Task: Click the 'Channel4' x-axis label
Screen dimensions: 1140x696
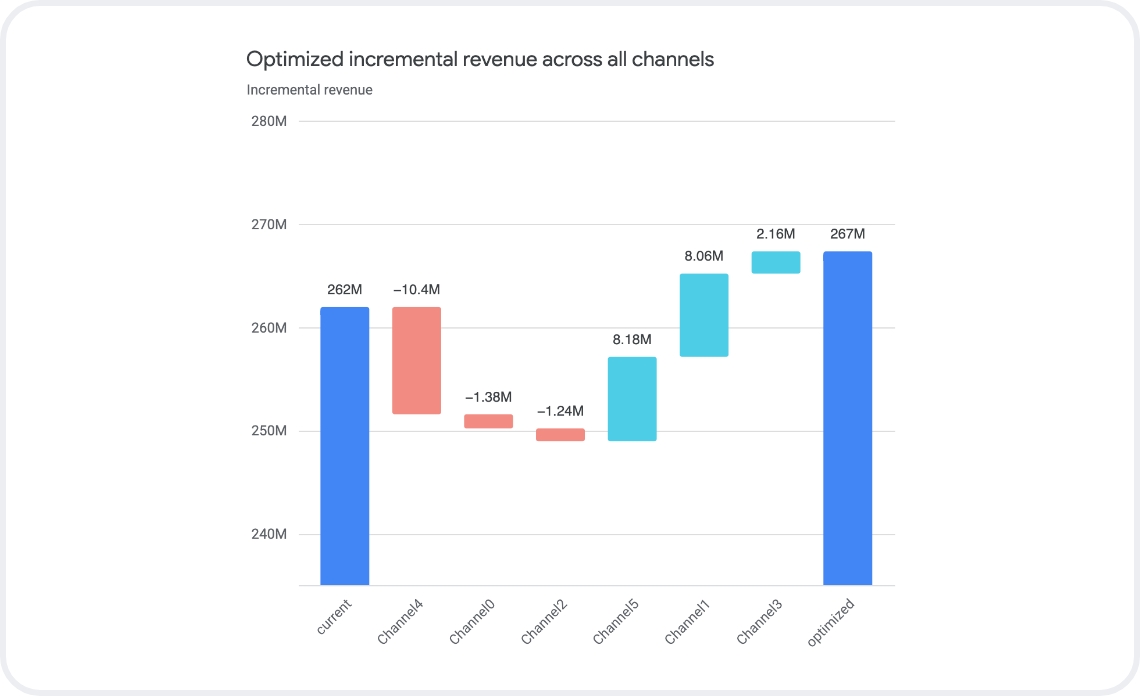Action: 400,622
